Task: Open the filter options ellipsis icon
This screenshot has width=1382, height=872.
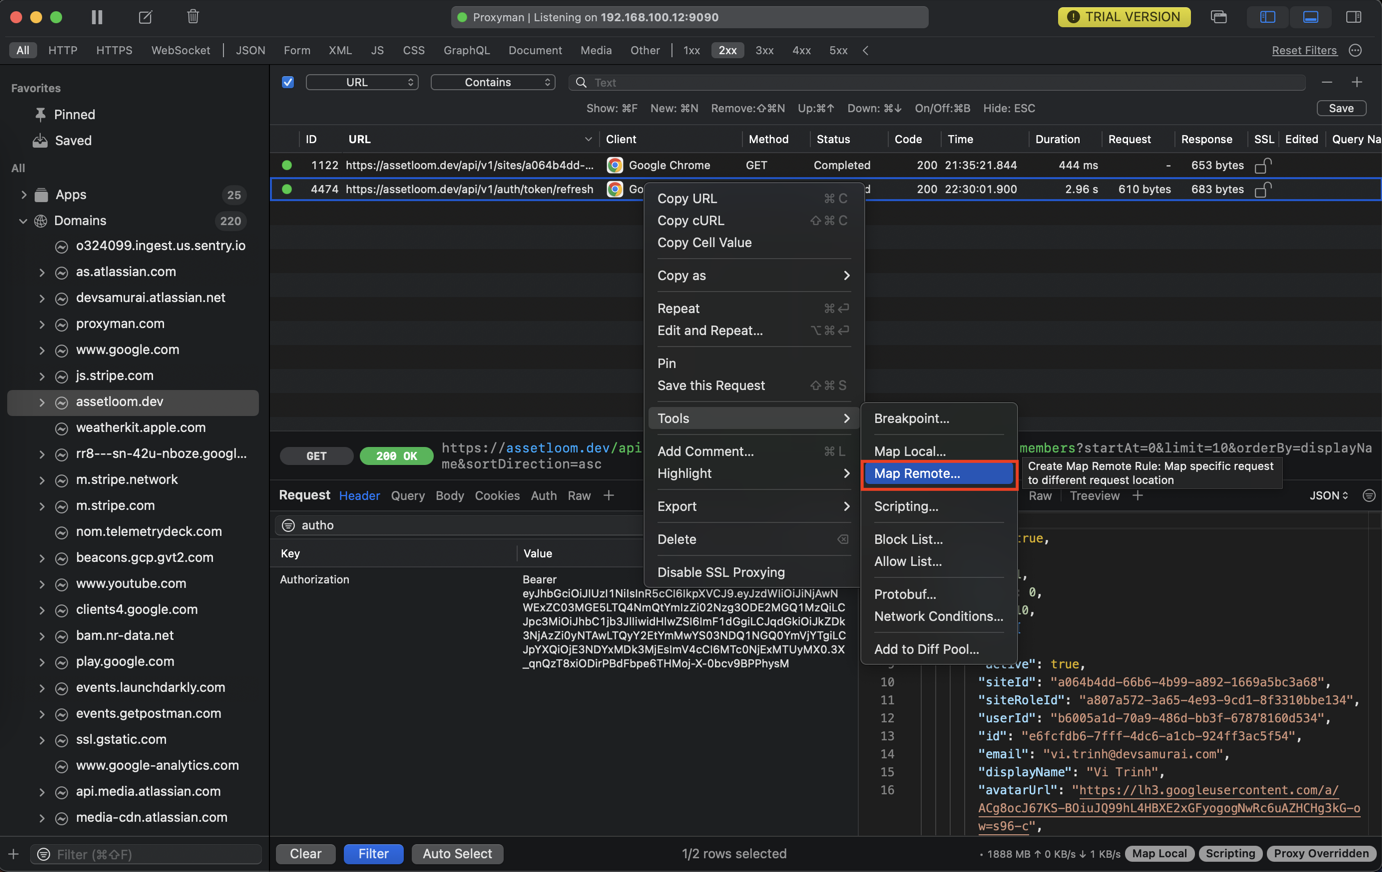Action: [1355, 50]
